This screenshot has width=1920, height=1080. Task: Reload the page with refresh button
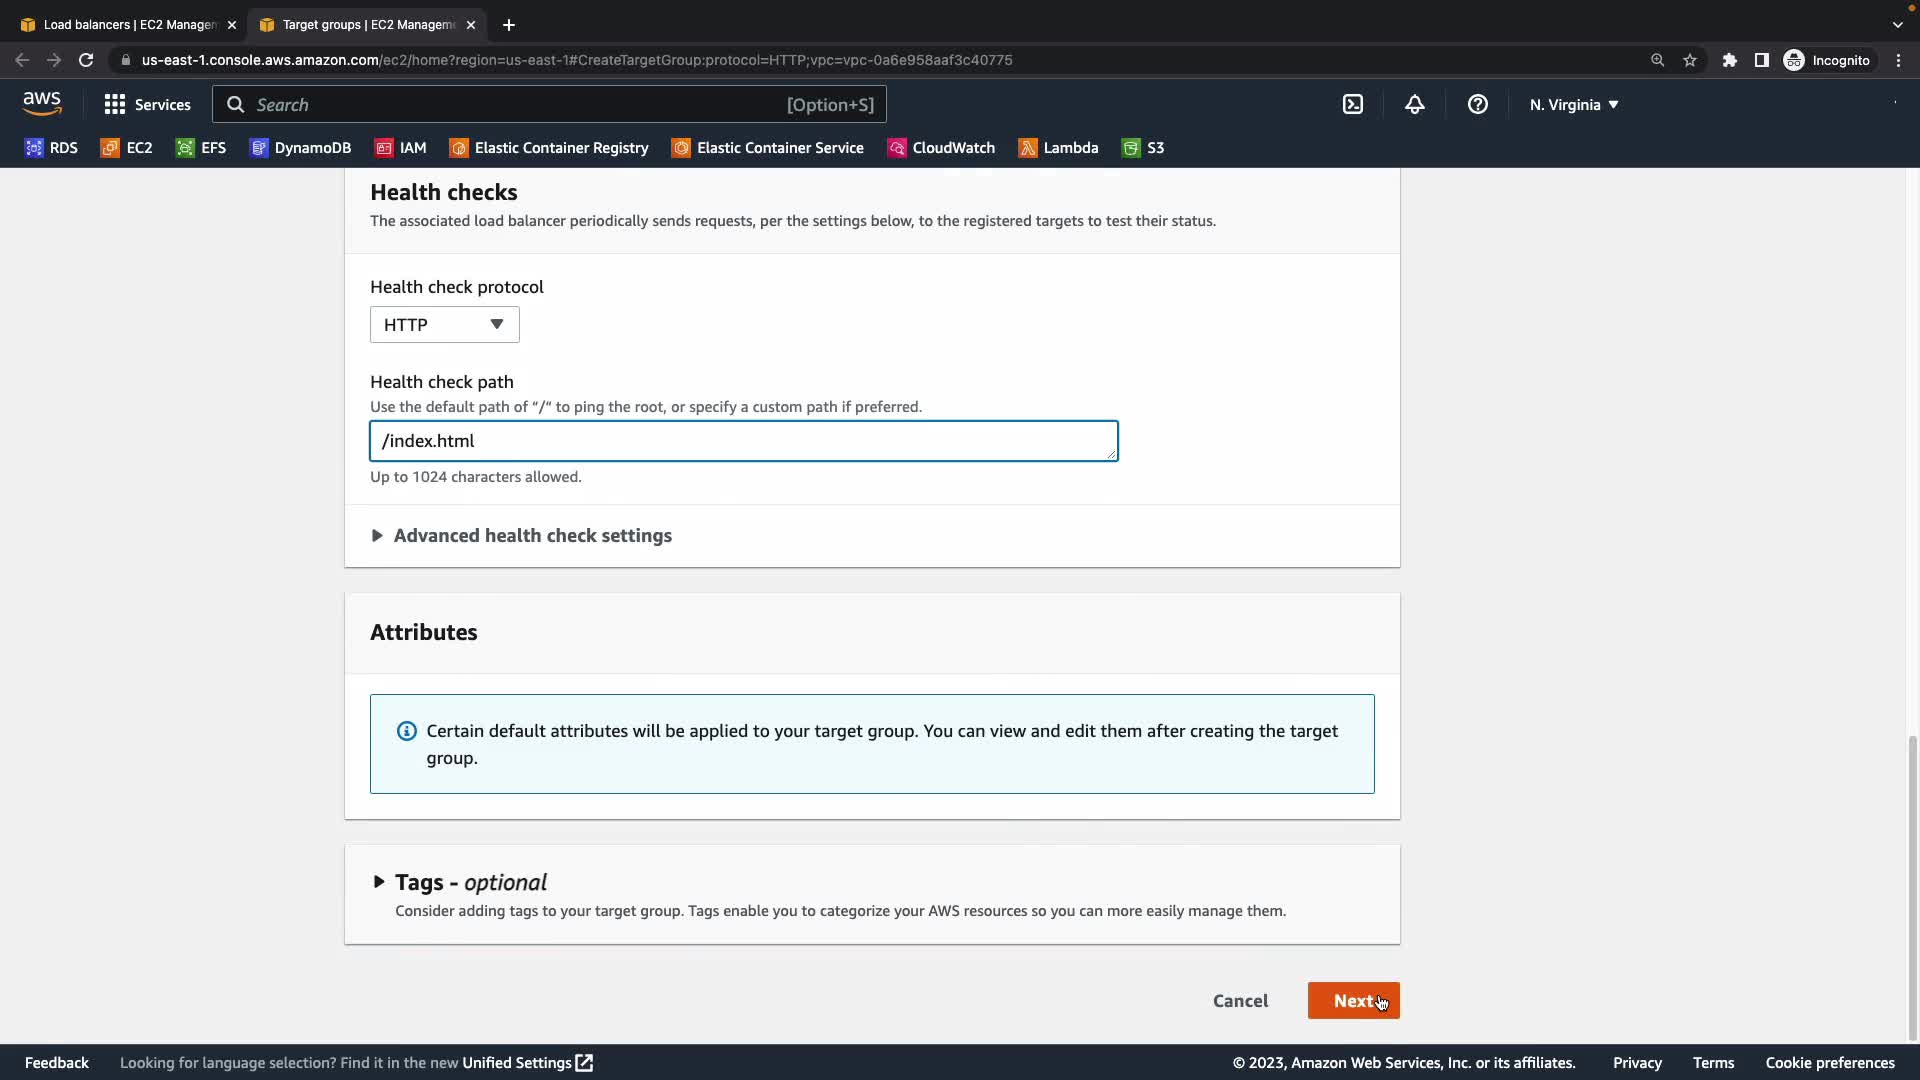86,60
